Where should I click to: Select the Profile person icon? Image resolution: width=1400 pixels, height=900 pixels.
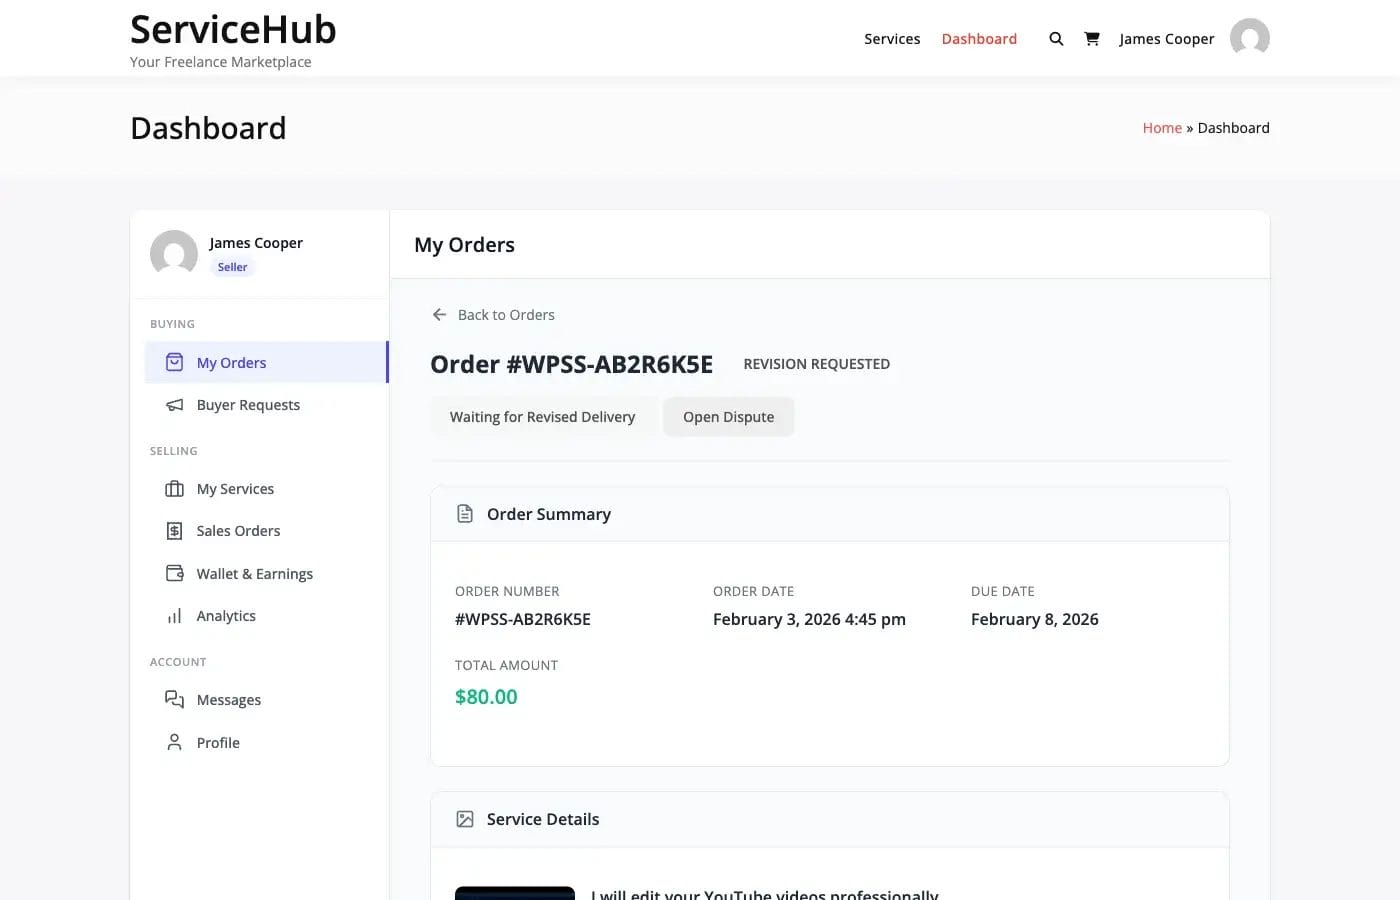[174, 742]
